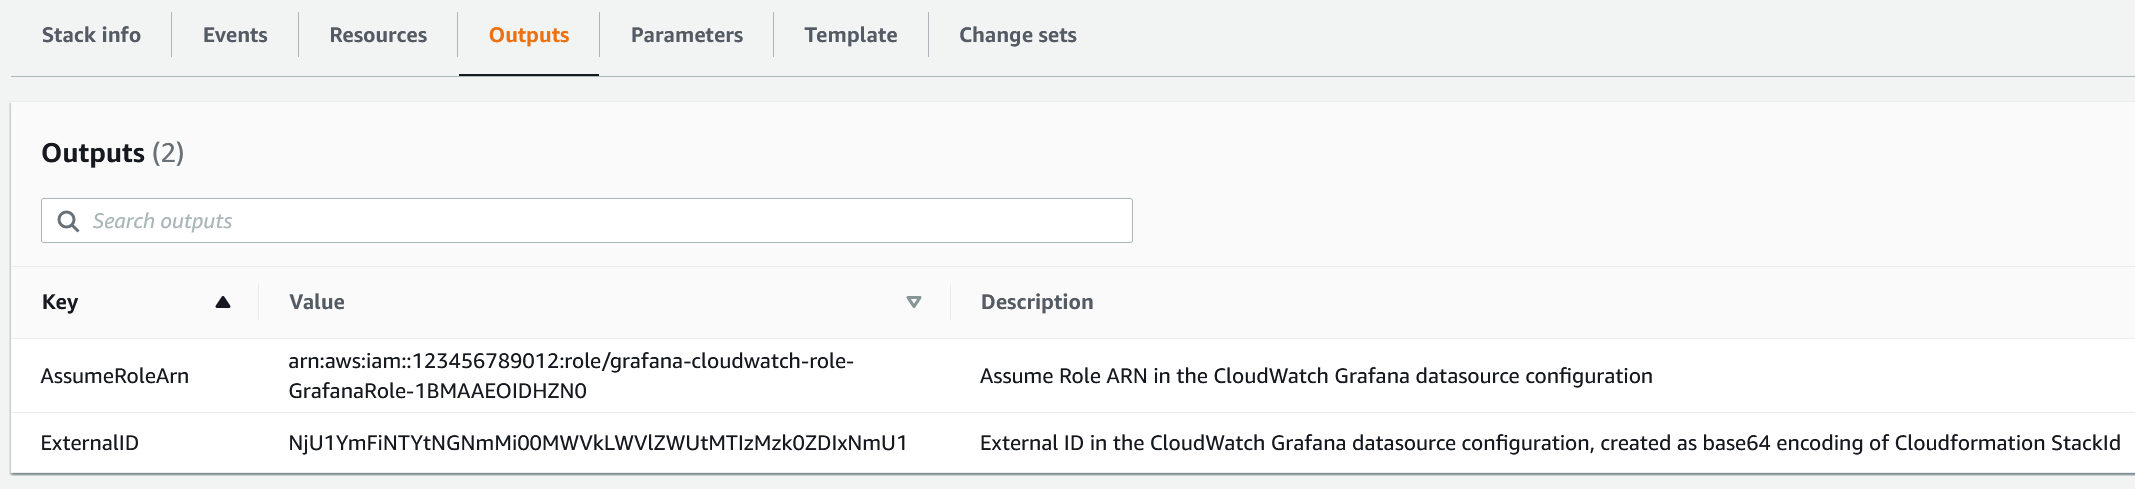
Task: Click the Search outputs field
Action: [600, 221]
